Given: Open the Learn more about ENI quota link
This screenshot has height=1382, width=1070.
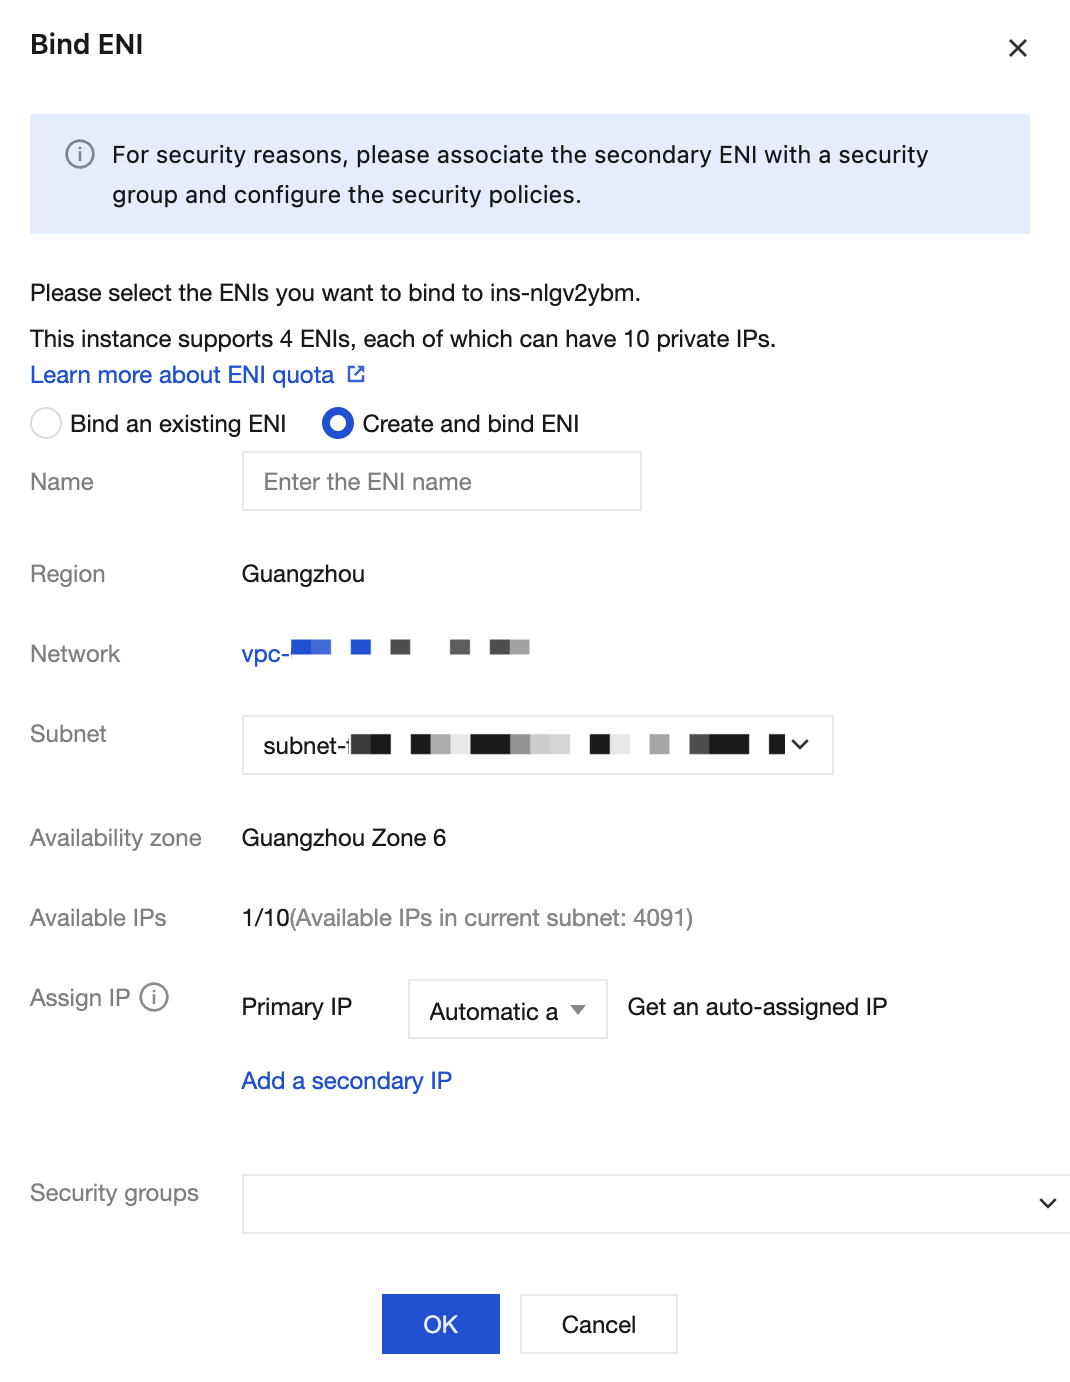Looking at the screenshot, I should coord(182,375).
